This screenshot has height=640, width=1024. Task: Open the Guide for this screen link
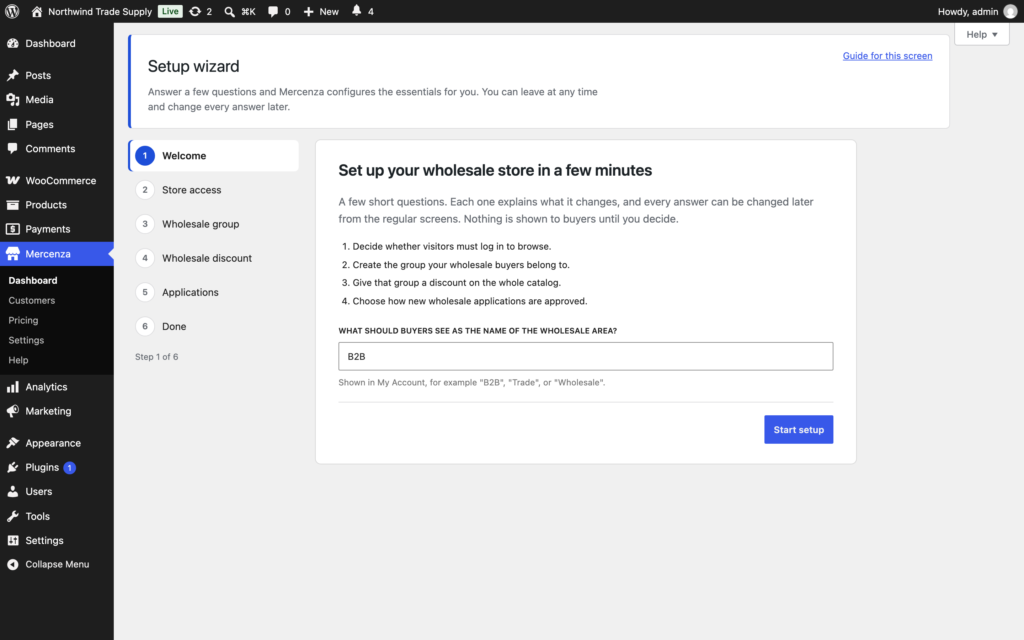[x=887, y=56]
